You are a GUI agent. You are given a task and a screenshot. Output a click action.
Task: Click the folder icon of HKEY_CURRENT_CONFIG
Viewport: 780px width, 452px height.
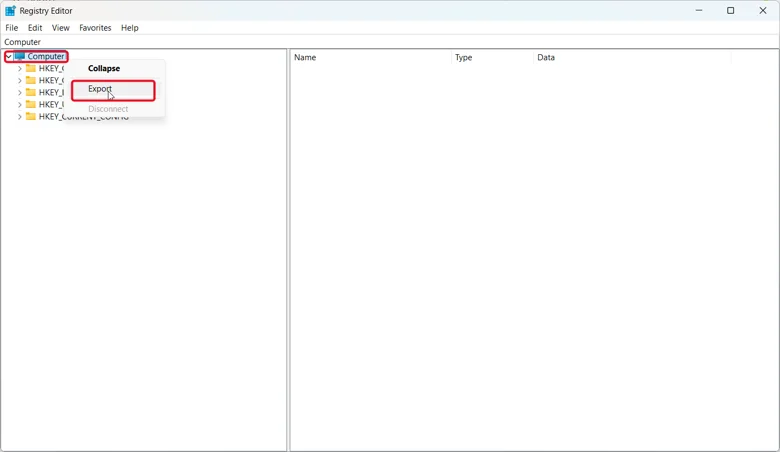point(31,116)
